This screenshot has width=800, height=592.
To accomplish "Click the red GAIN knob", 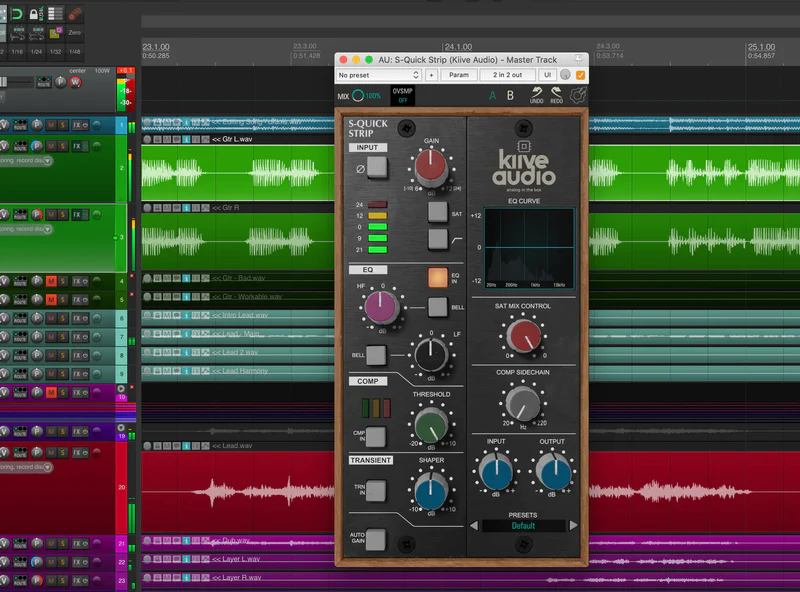I will 431,166.
